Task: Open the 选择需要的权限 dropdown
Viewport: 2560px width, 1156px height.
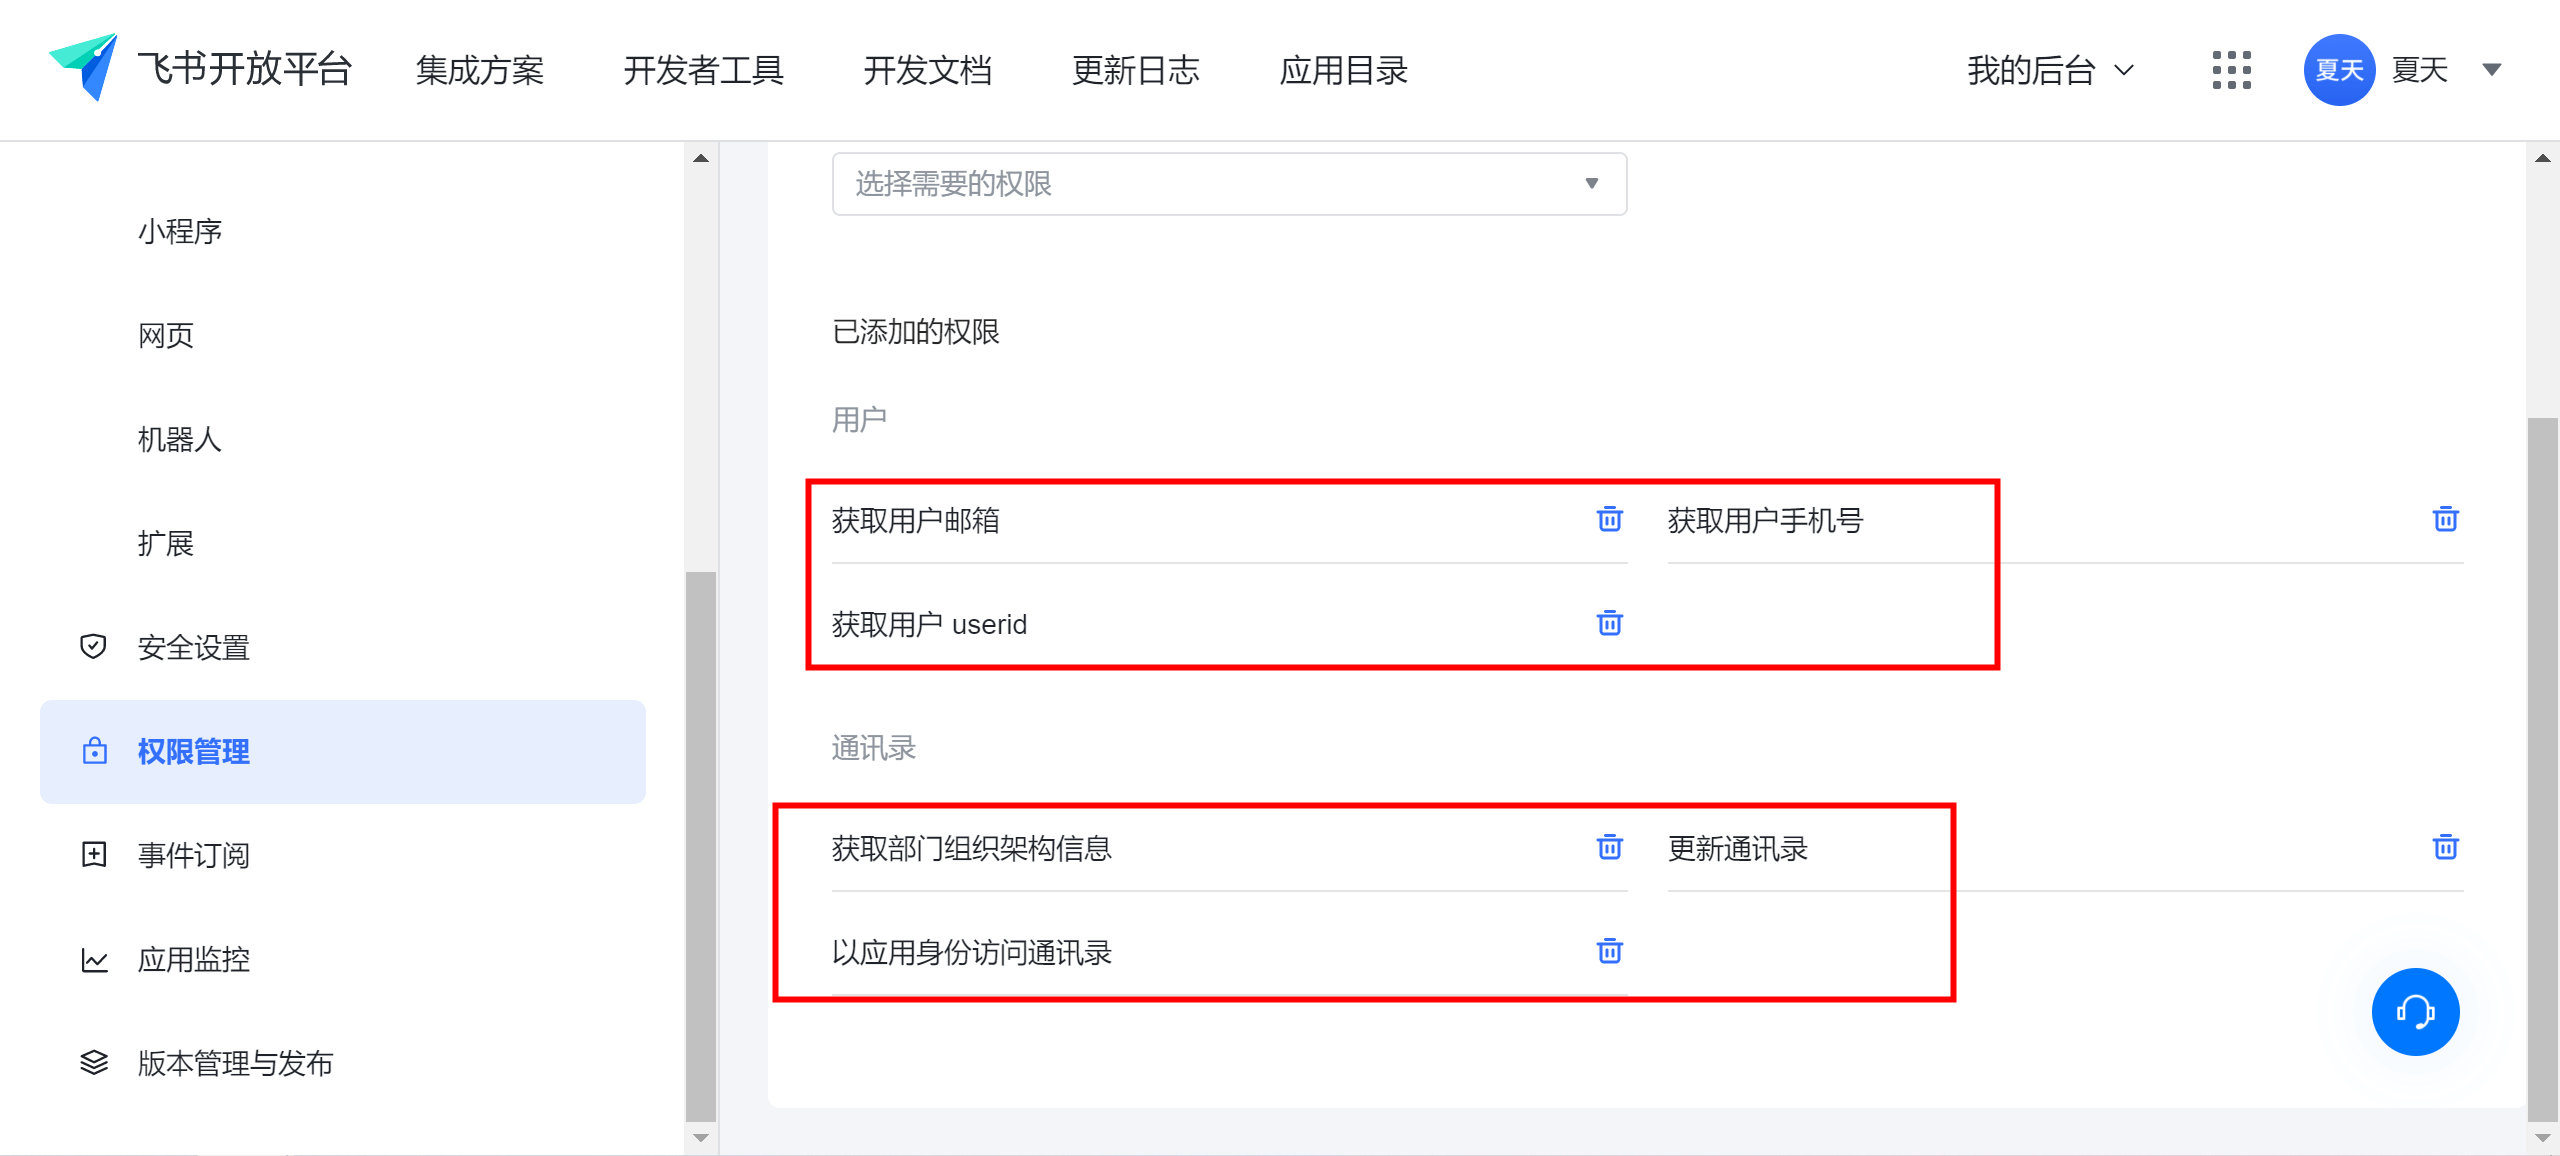Action: pyautogui.click(x=1229, y=184)
